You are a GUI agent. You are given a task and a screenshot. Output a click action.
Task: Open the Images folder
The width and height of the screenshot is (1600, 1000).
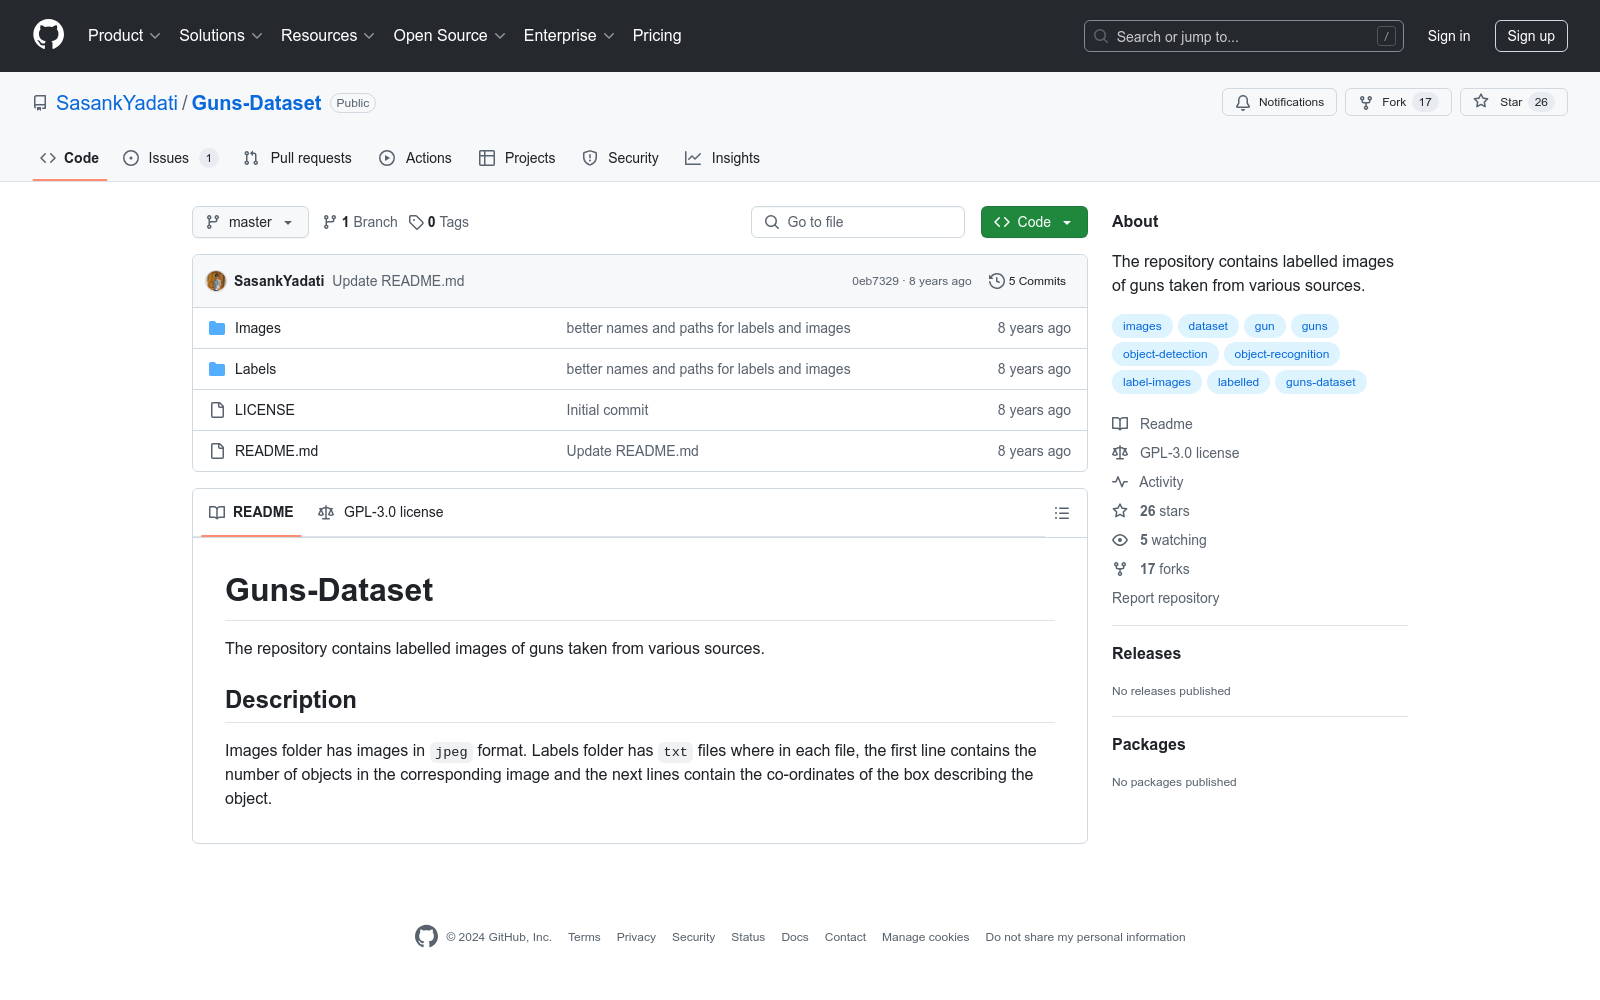258,328
